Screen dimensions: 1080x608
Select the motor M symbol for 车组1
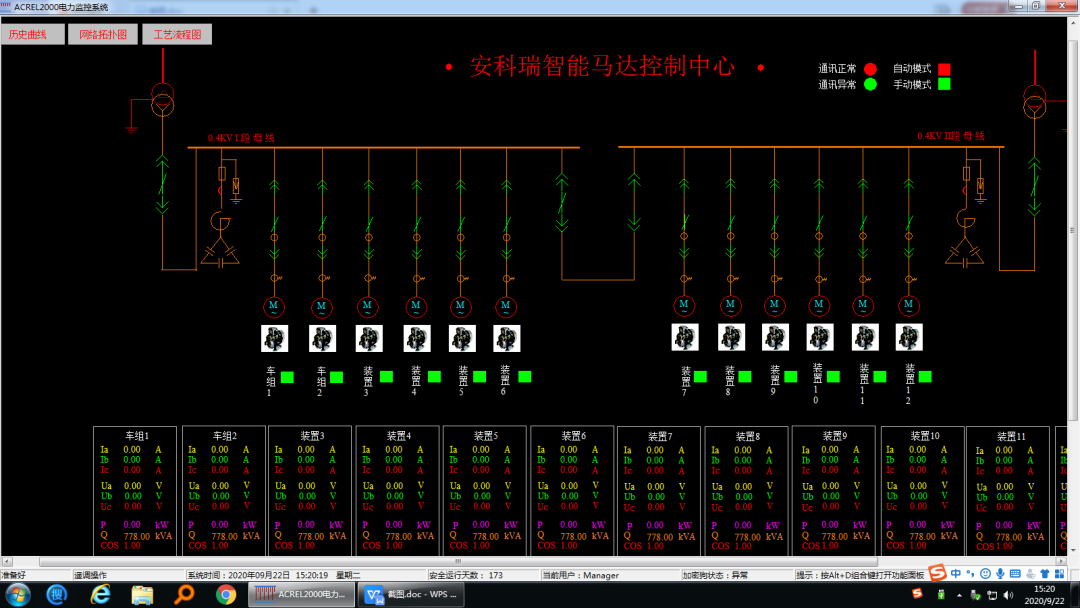coord(273,306)
